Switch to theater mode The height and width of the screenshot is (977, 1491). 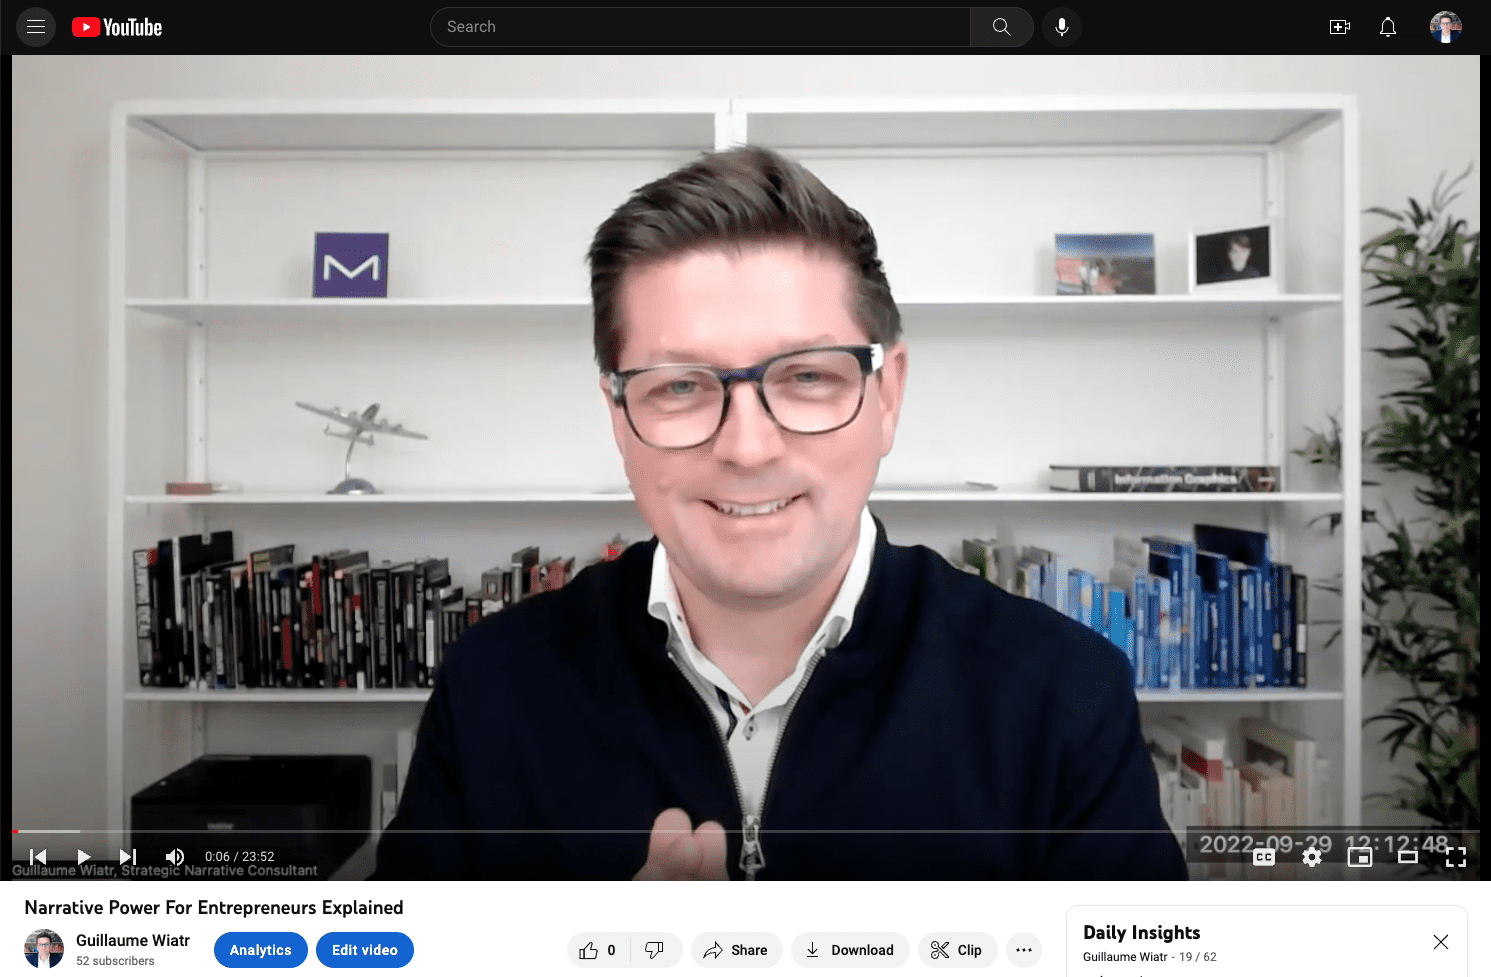pos(1408,856)
